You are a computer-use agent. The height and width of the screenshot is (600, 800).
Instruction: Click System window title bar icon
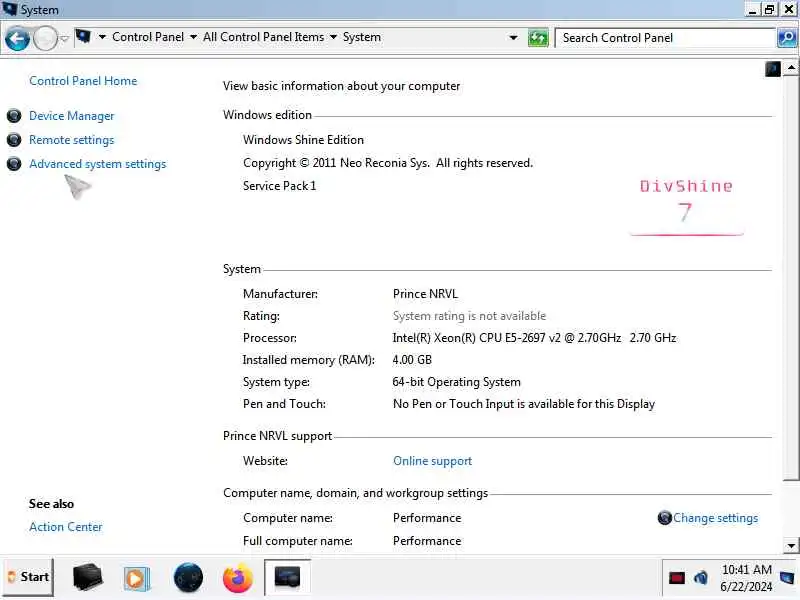[x=10, y=9]
